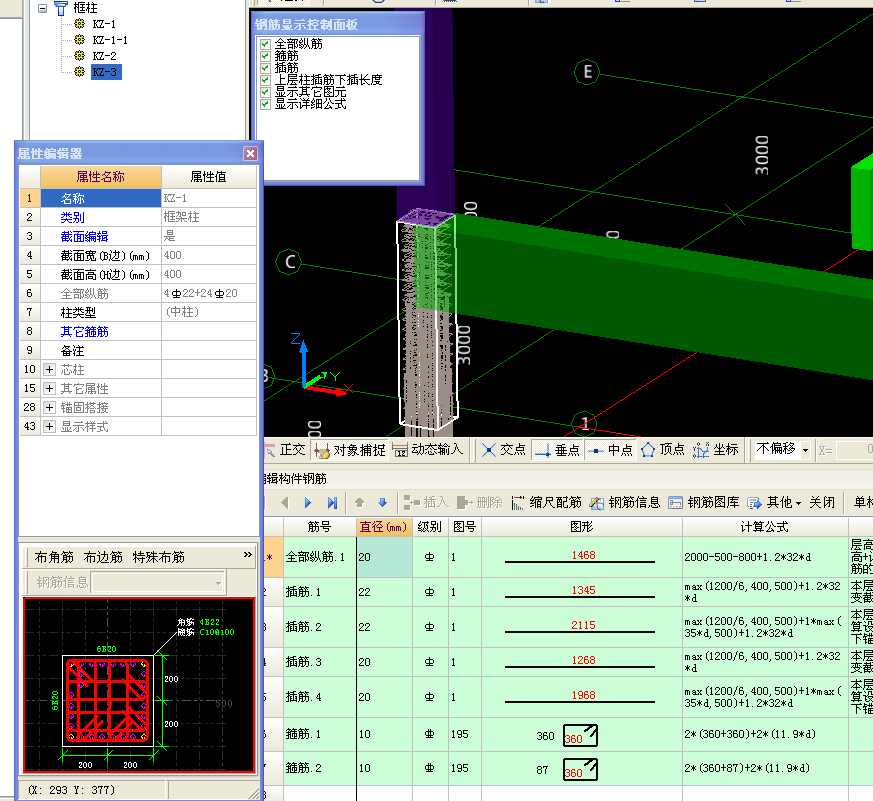Expand the 其它属性 property group

tap(50, 389)
